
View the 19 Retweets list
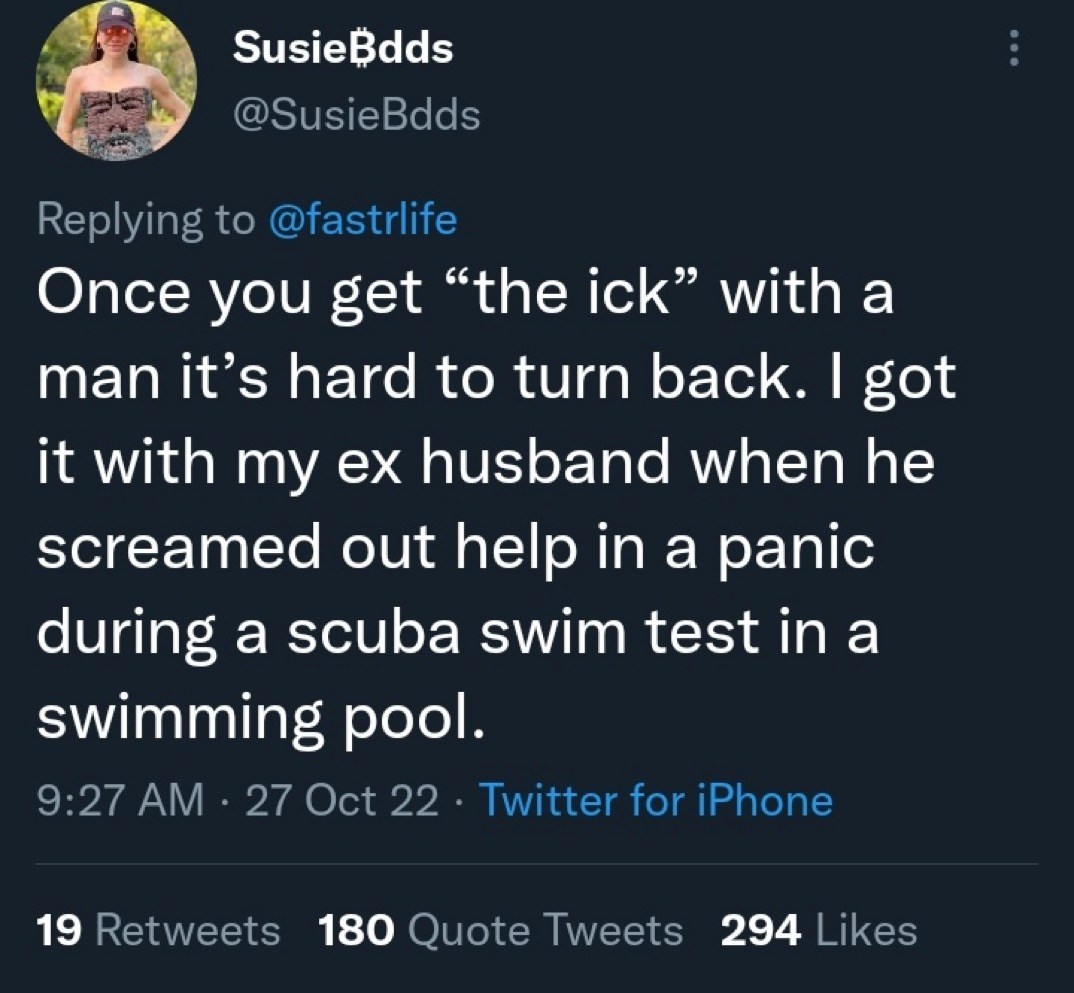pyautogui.click(x=158, y=931)
